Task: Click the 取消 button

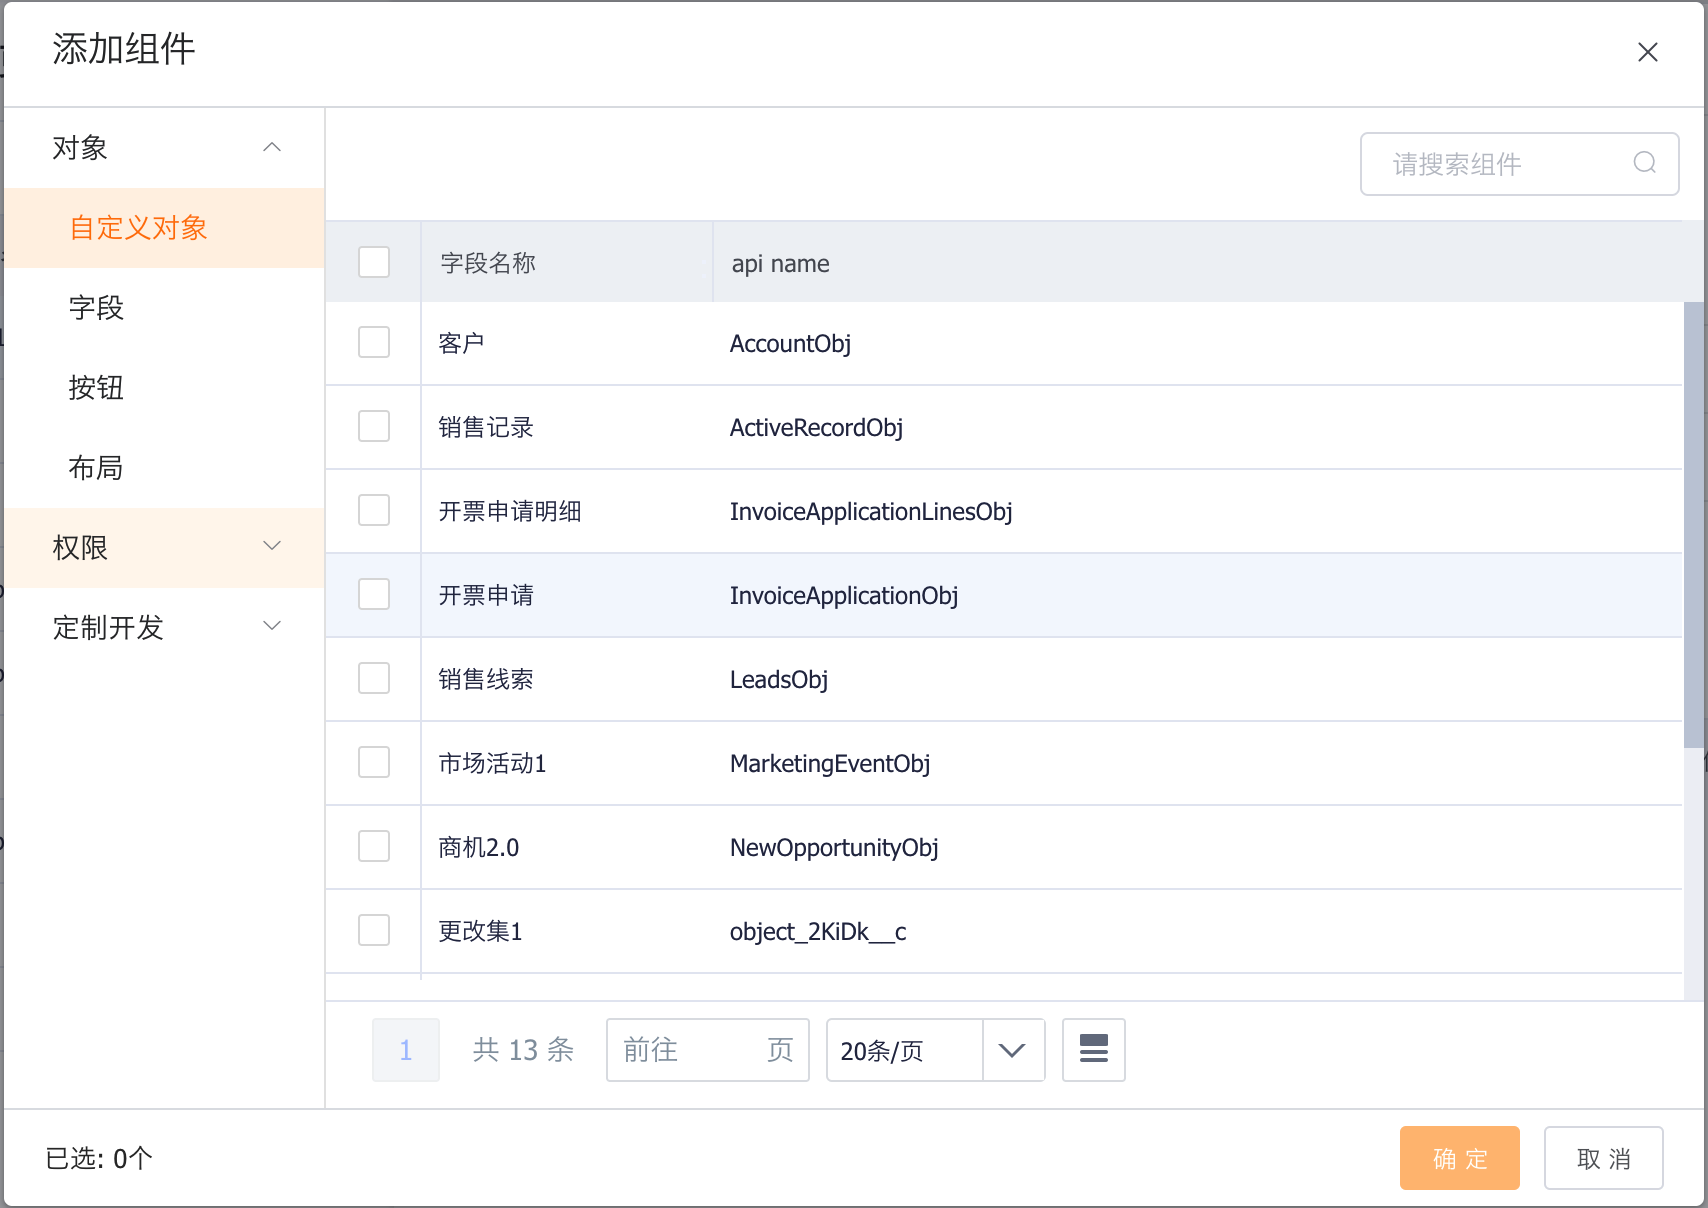Action: [1603, 1158]
